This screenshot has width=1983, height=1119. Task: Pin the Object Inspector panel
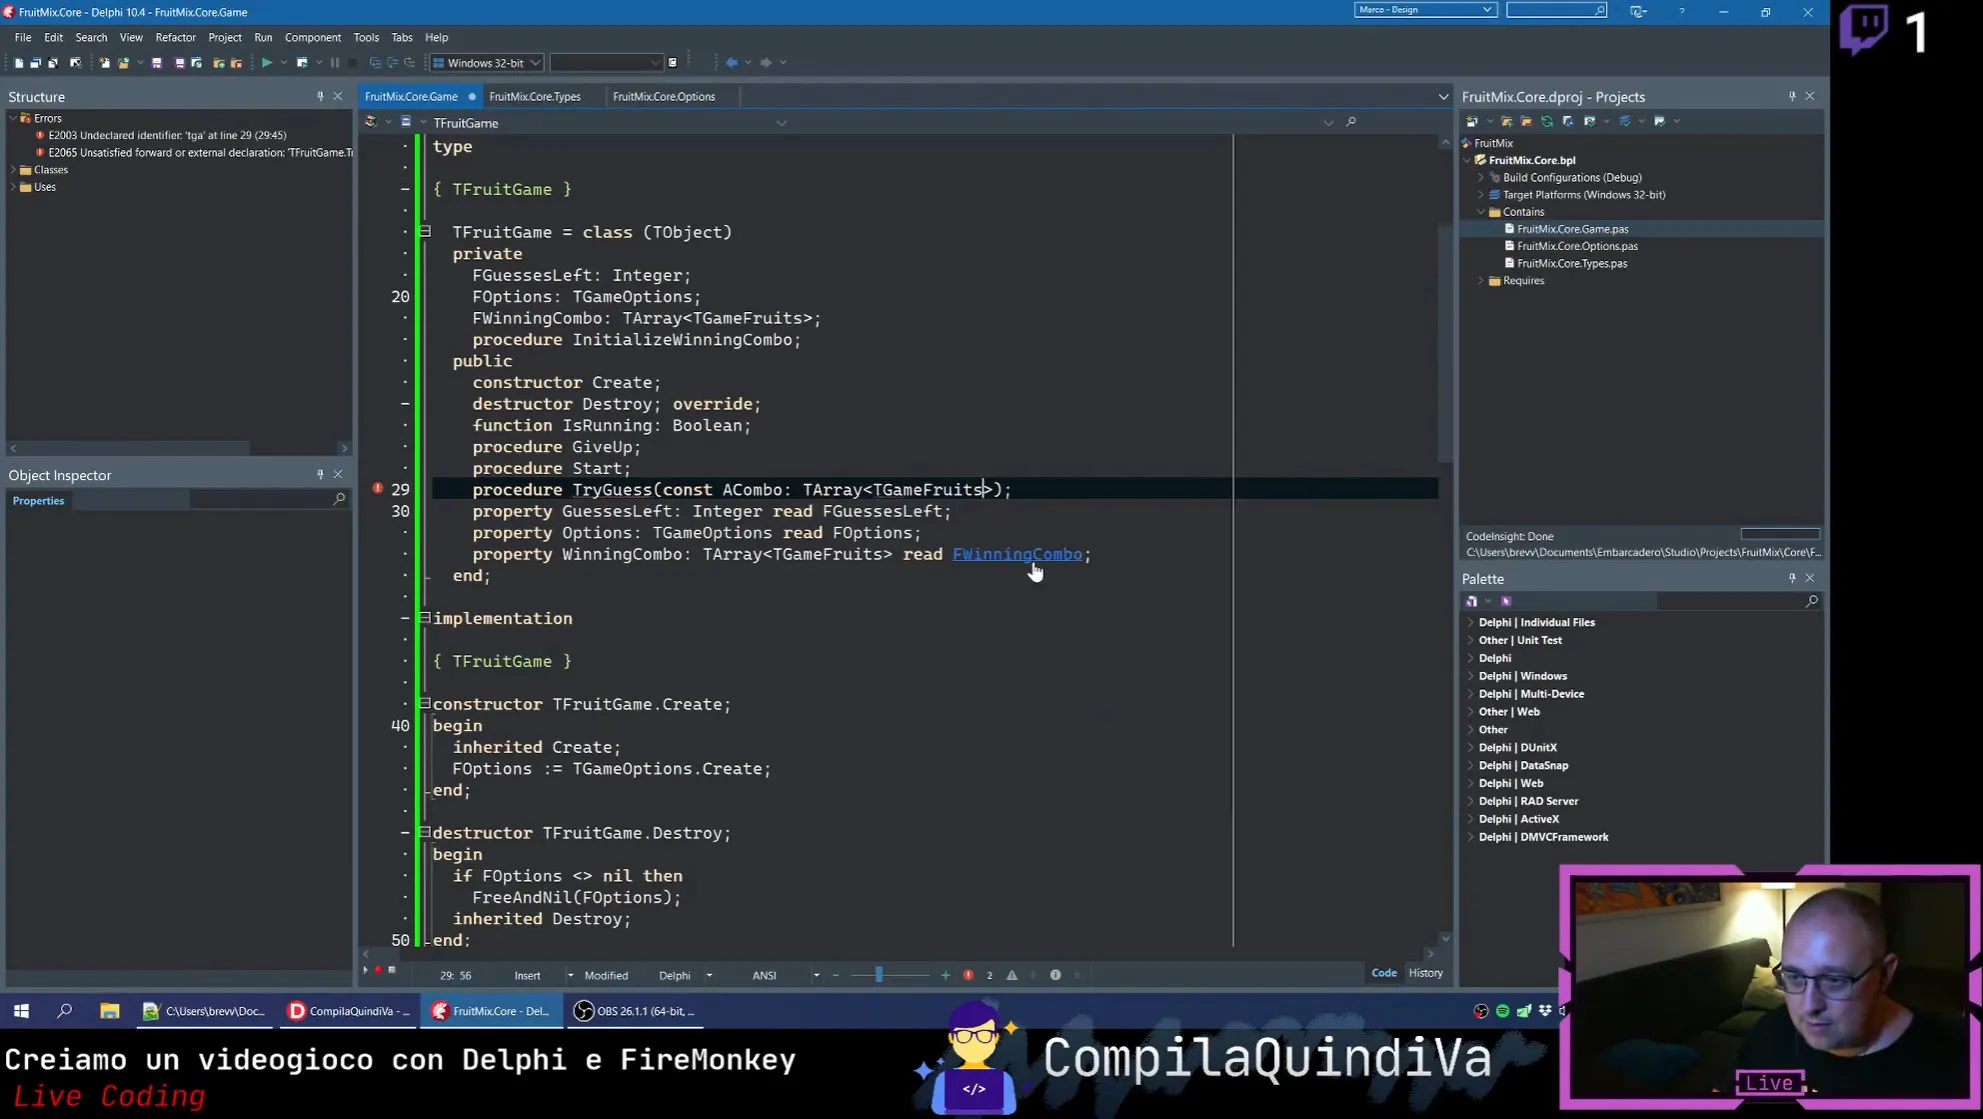(320, 475)
